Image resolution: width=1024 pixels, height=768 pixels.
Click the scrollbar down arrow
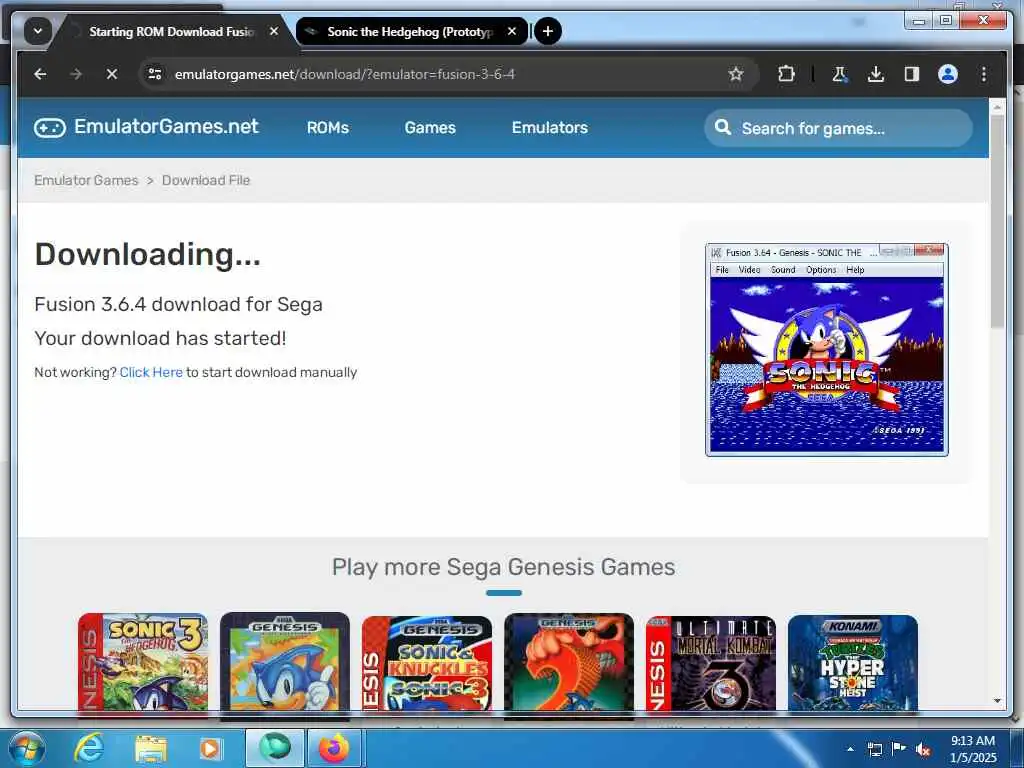(x=997, y=701)
